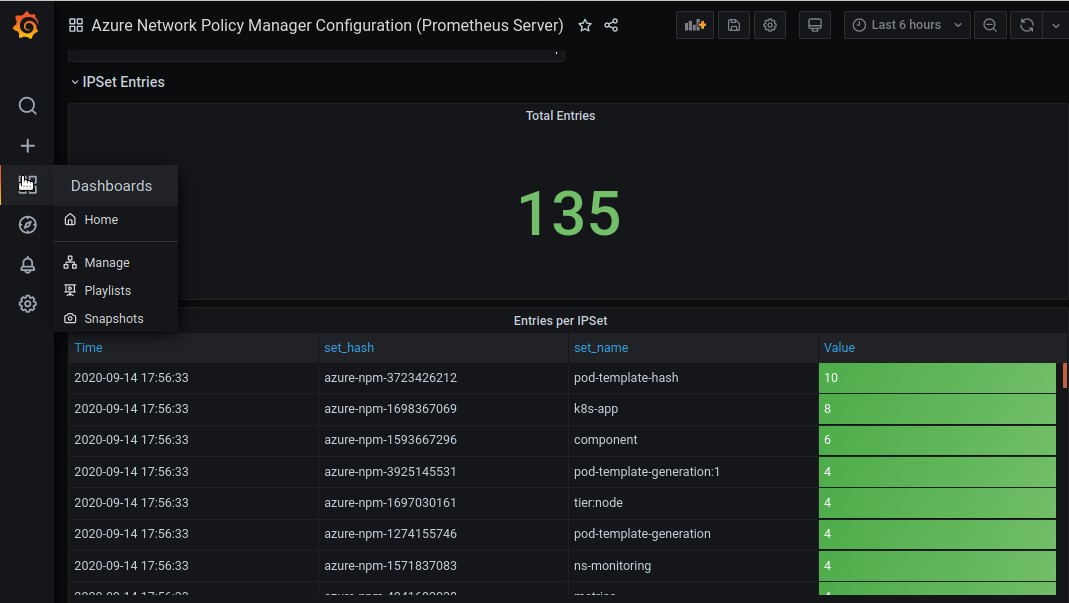Image resolution: width=1069 pixels, height=603 pixels.
Task: Click the Create plus icon
Action: 28,146
